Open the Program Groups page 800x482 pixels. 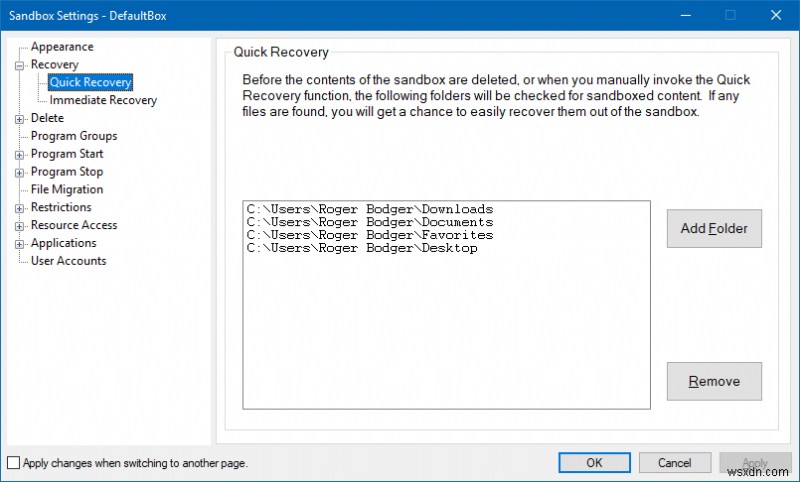point(74,136)
